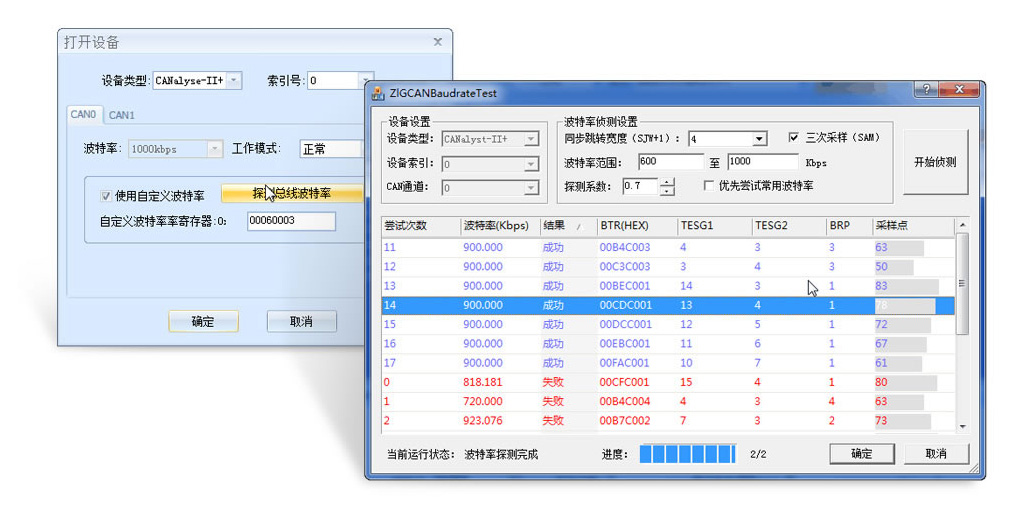Click the 开始侦测 button
The width and height of the screenshot is (1020, 520).
click(935, 161)
